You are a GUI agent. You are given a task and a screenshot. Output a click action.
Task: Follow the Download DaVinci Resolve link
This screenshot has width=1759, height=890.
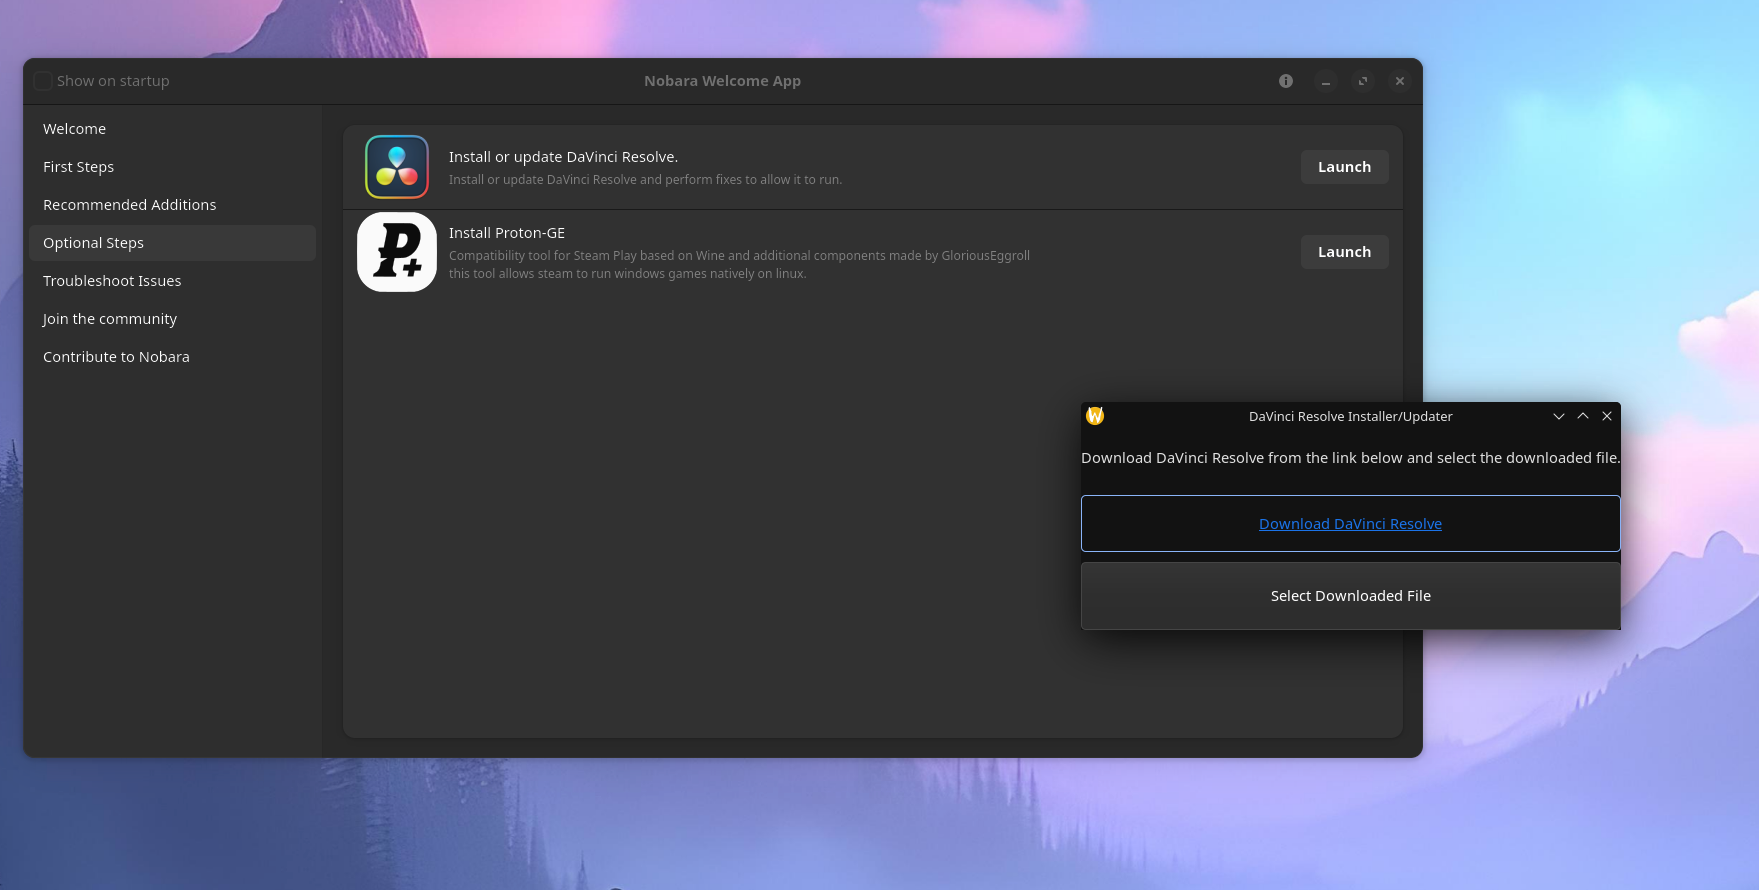point(1350,524)
